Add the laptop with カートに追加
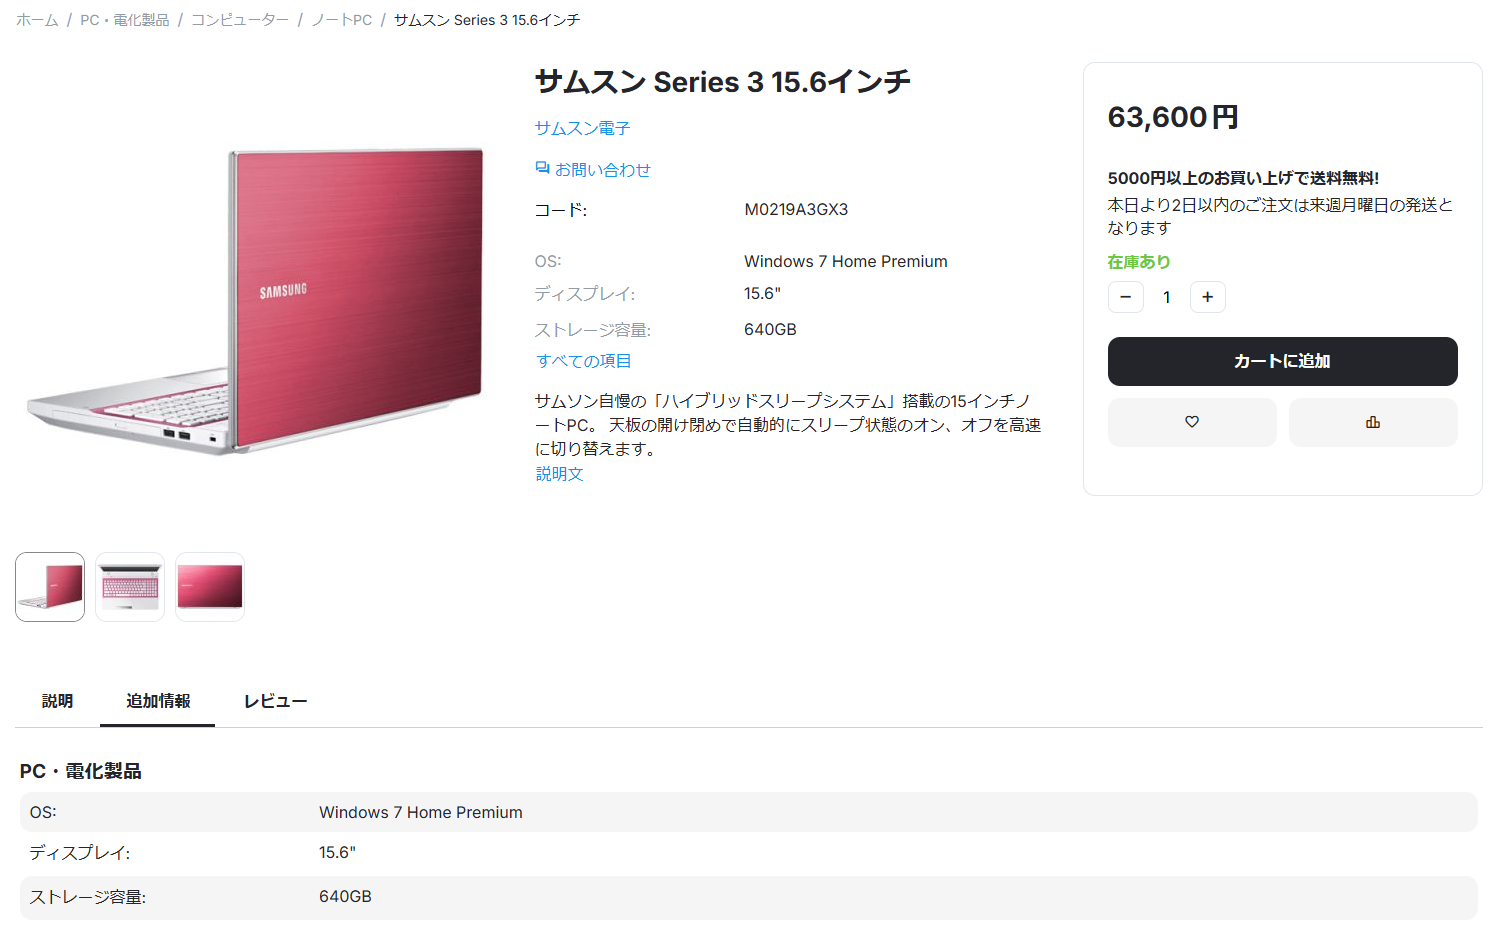The width and height of the screenshot is (1501, 927). pyautogui.click(x=1281, y=361)
